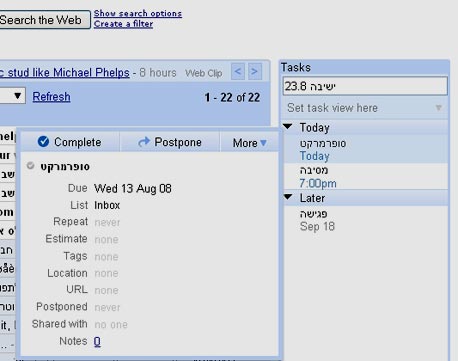Collapse the Later tasks section

click(288, 197)
